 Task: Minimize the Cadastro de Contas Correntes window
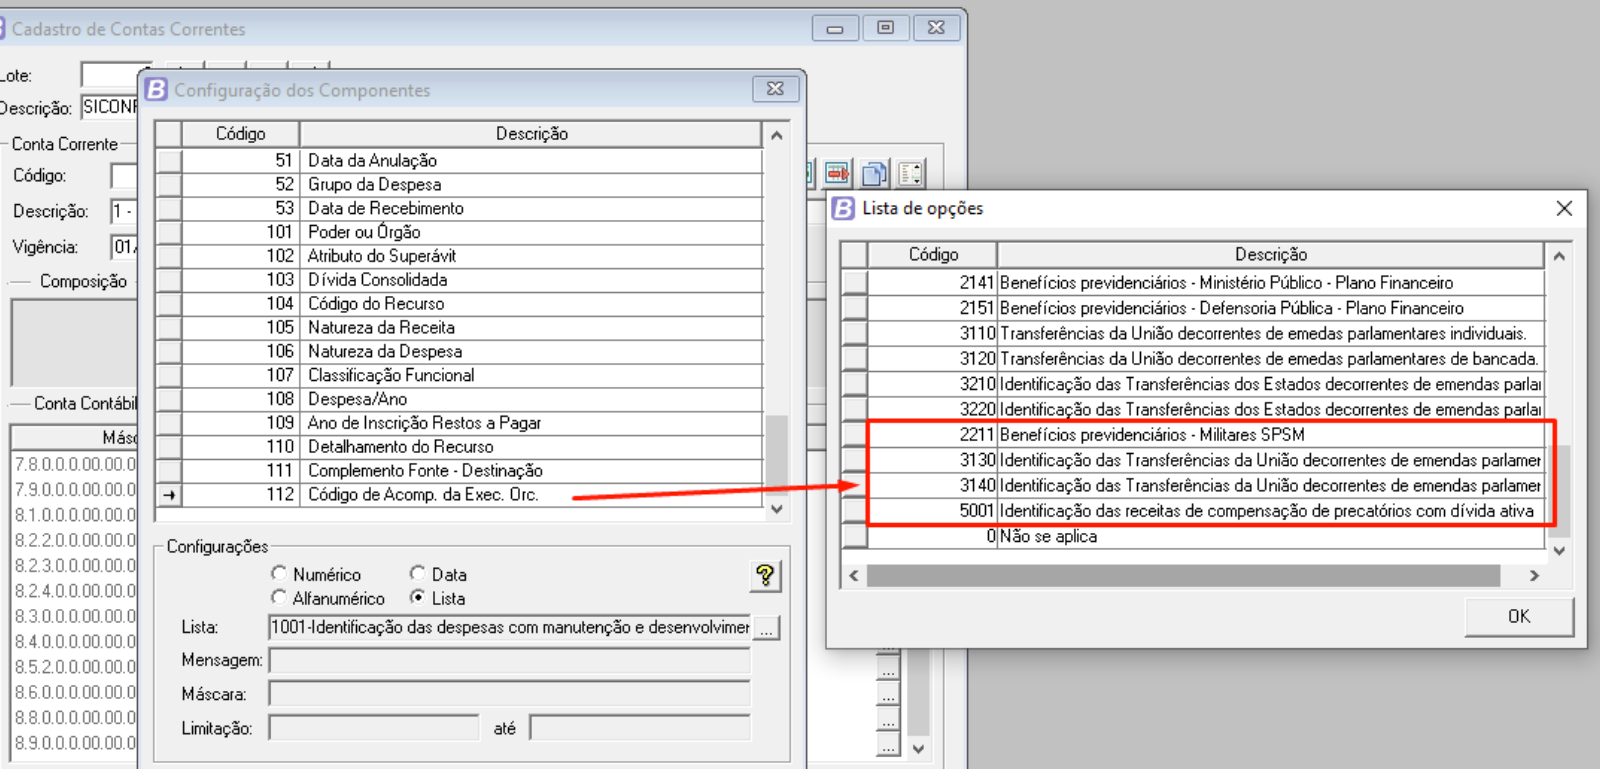click(835, 28)
